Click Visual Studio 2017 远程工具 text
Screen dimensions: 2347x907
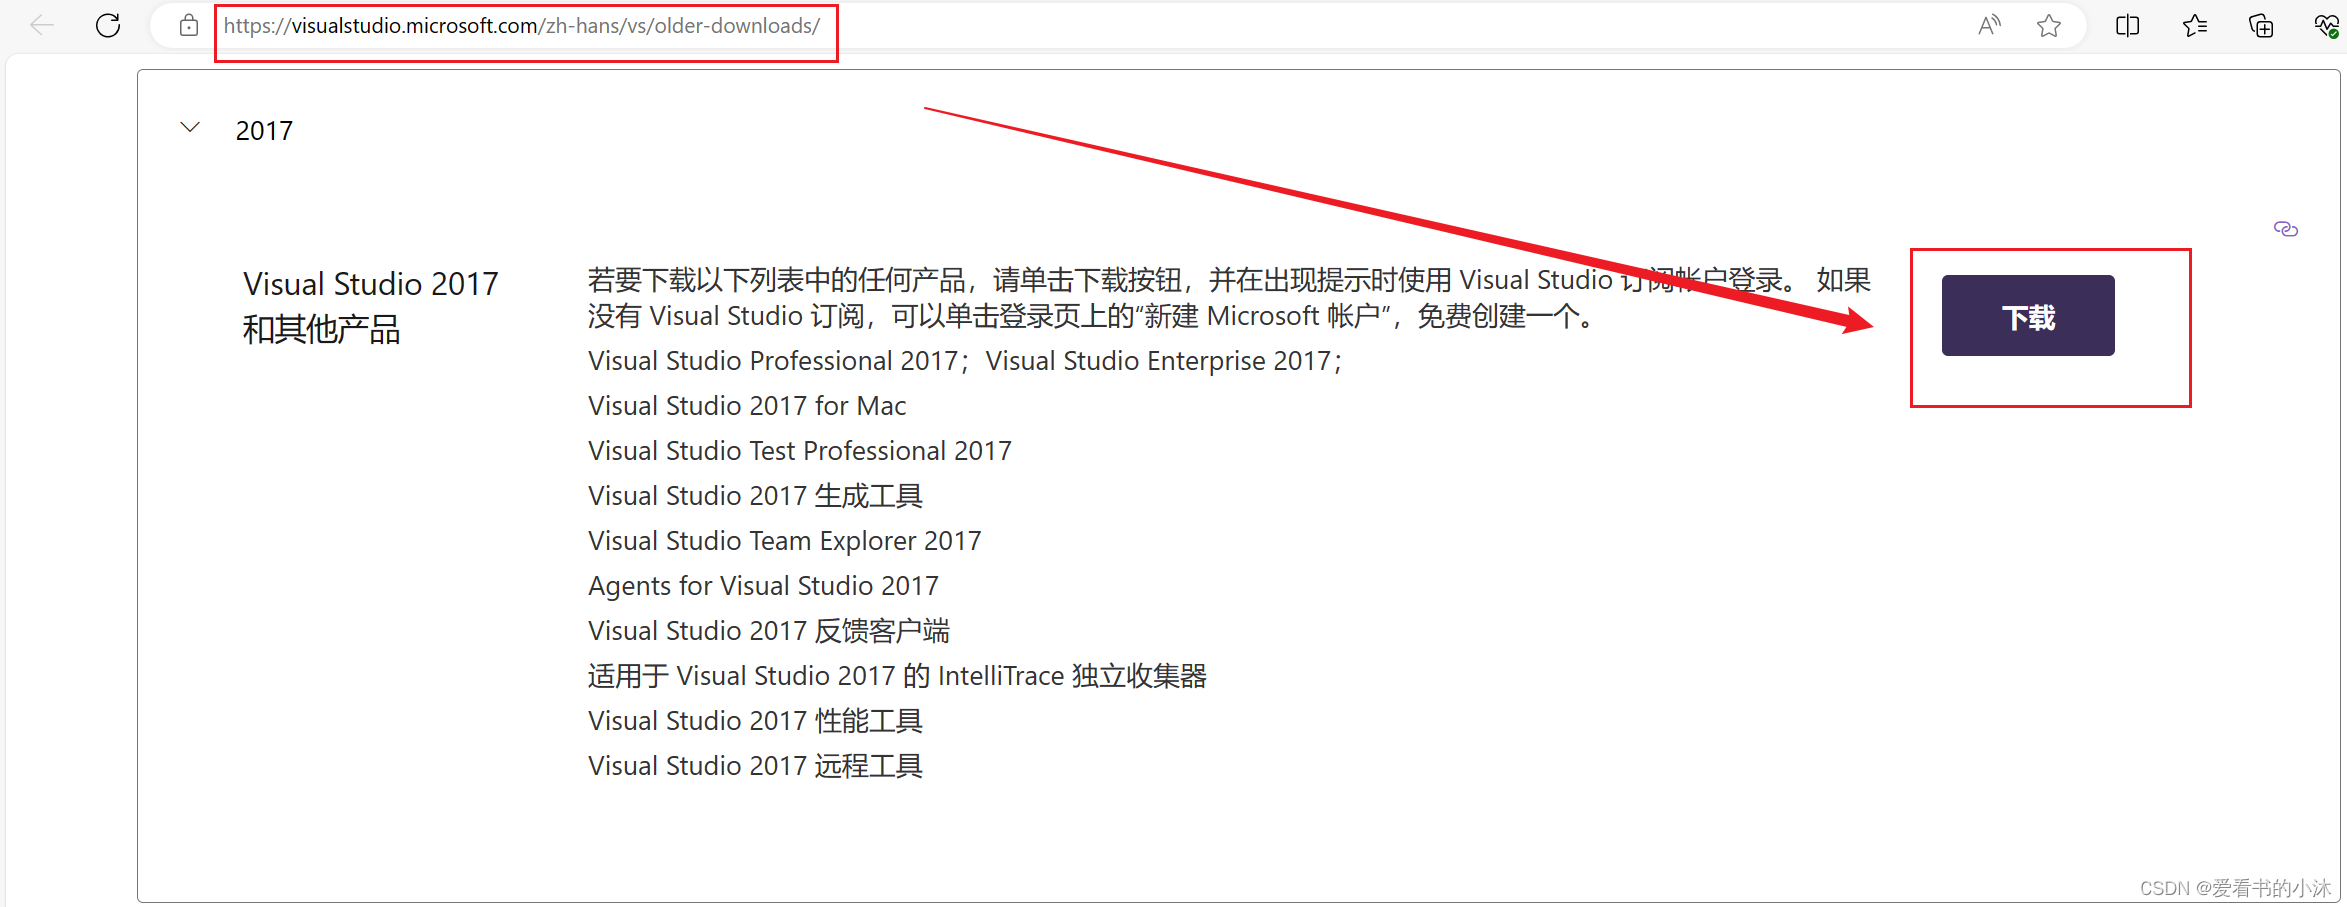(756, 766)
